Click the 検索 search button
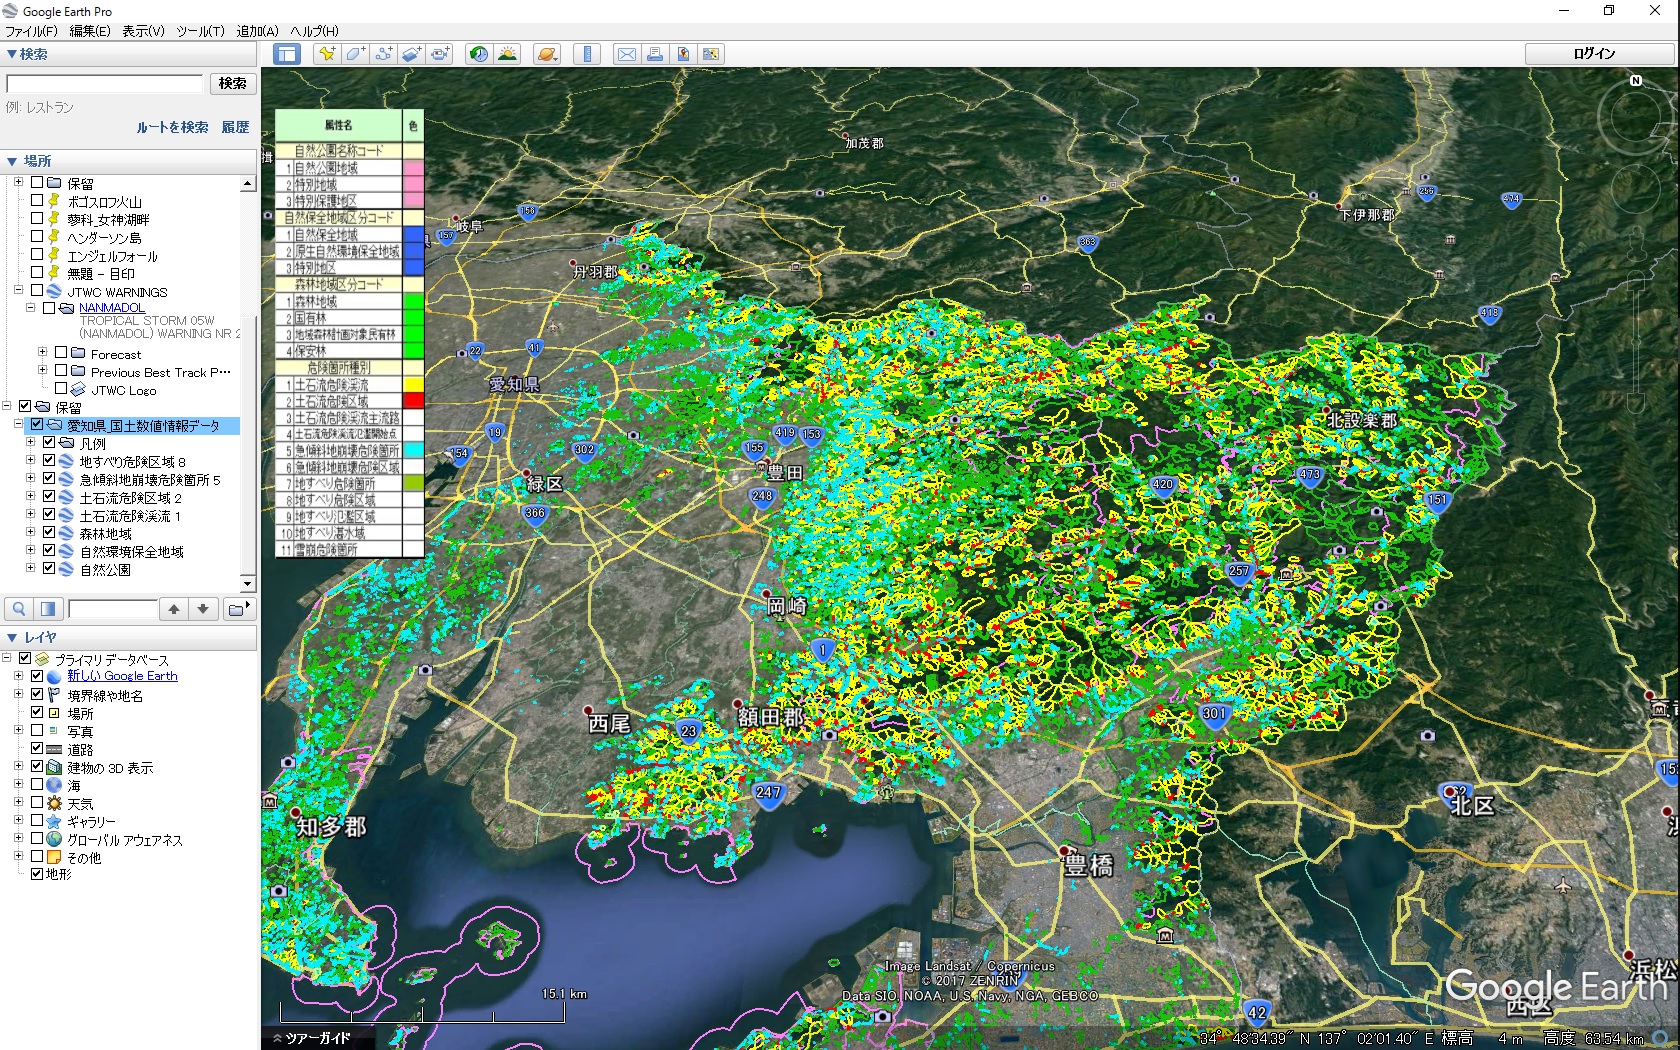1680x1050 pixels. coord(233,84)
